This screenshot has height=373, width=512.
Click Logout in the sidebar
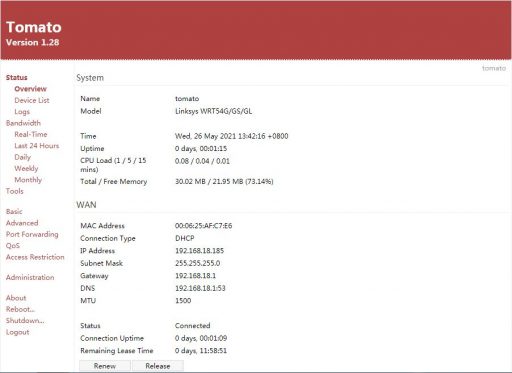tap(17, 332)
